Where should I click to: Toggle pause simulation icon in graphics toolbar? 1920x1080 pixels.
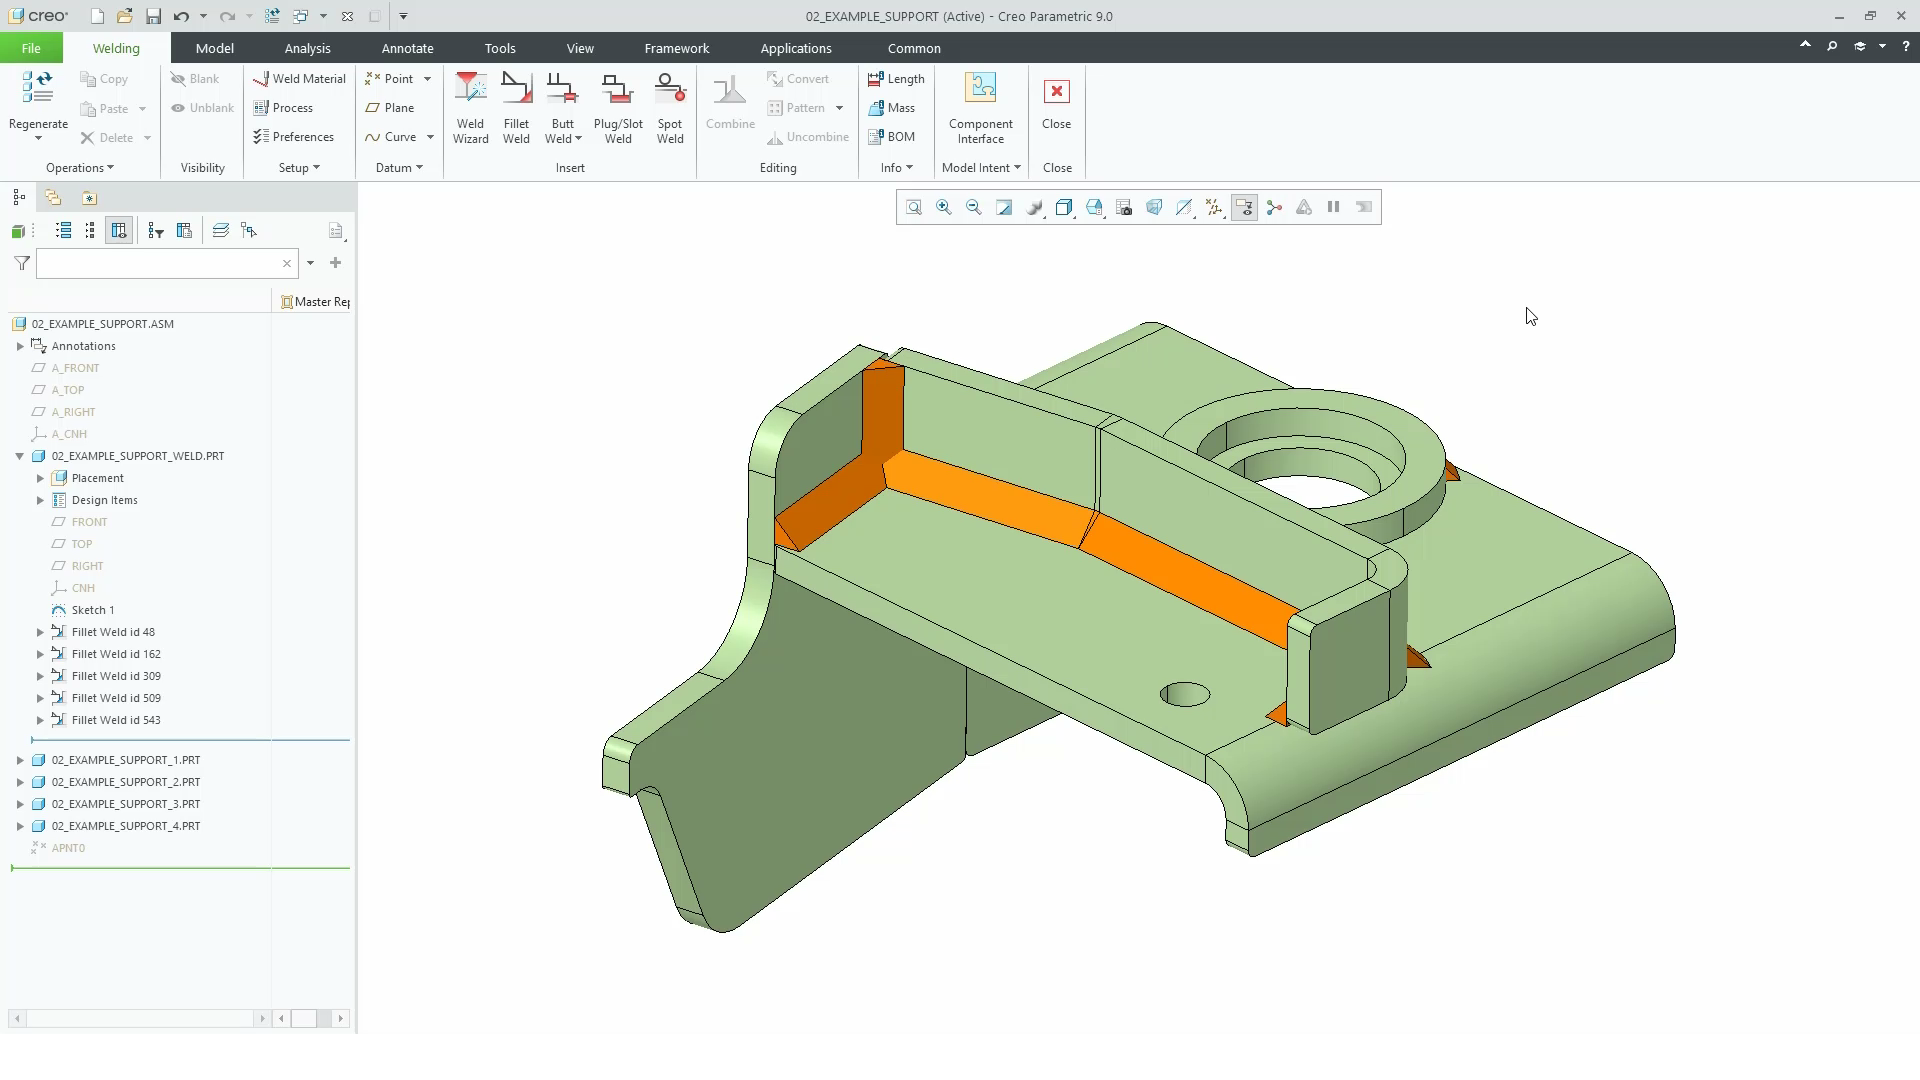[1333, 207]
